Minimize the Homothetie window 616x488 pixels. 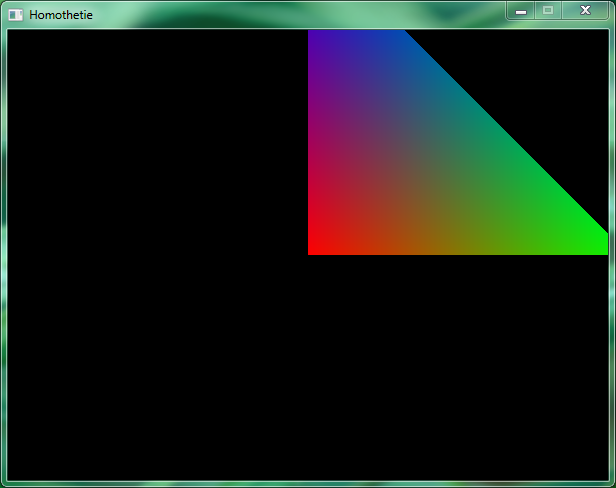521,11
